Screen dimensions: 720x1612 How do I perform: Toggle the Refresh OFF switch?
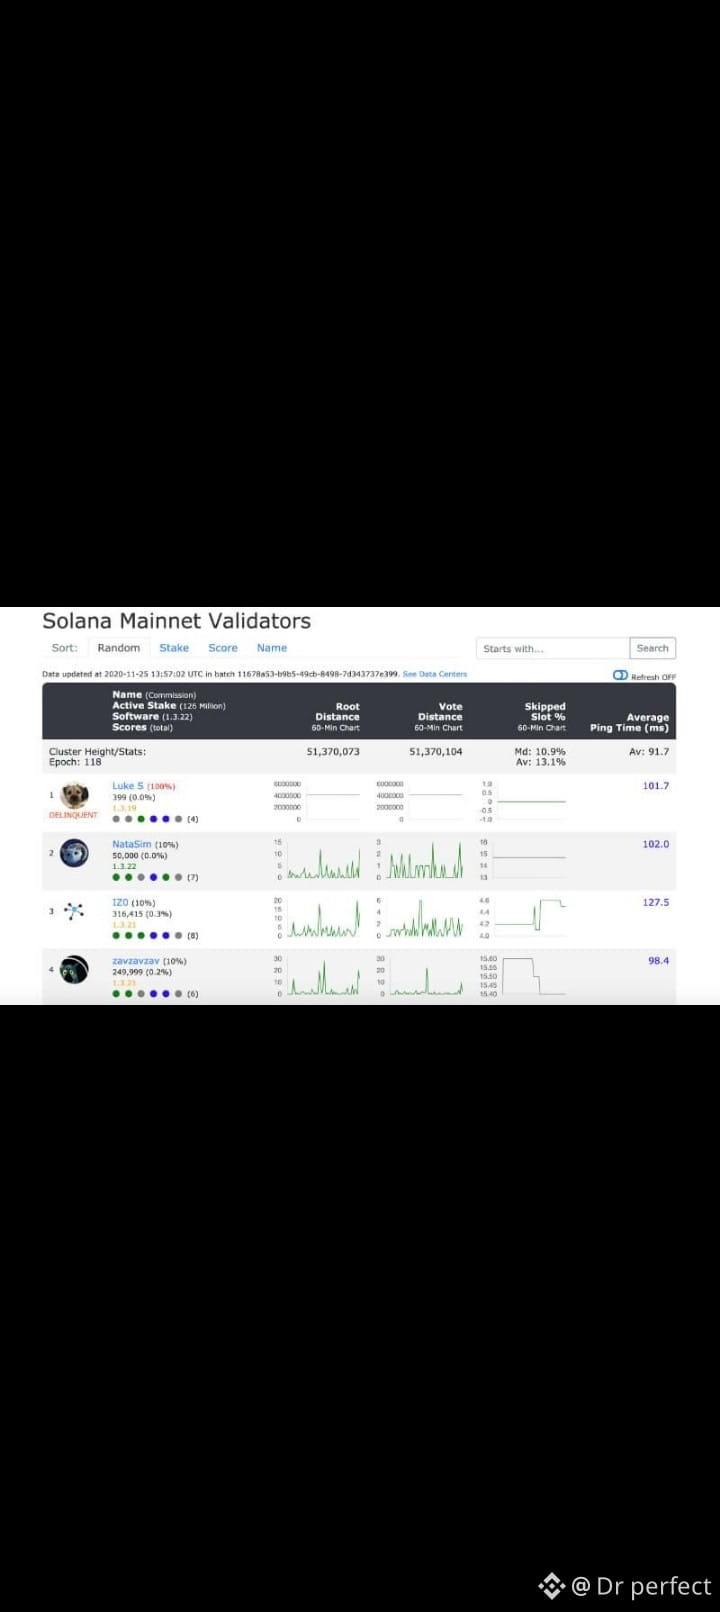621,676
